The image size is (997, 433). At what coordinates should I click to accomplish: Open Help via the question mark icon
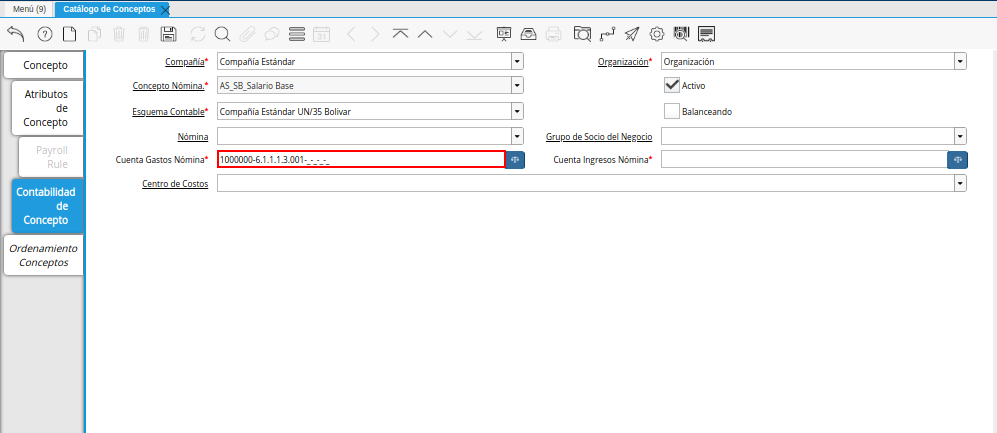coord(45,34)
